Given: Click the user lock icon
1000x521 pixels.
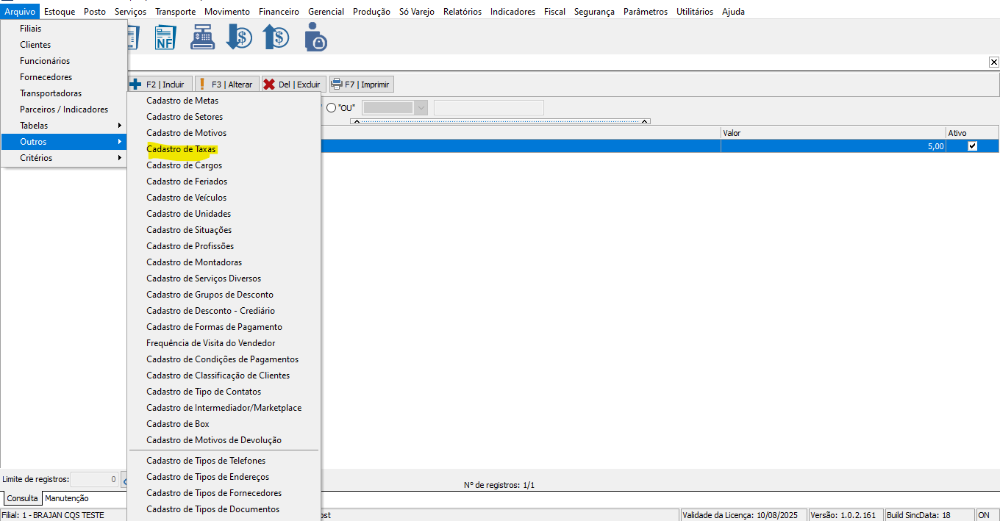Looking at the screenshot, I should coord(314,38).
